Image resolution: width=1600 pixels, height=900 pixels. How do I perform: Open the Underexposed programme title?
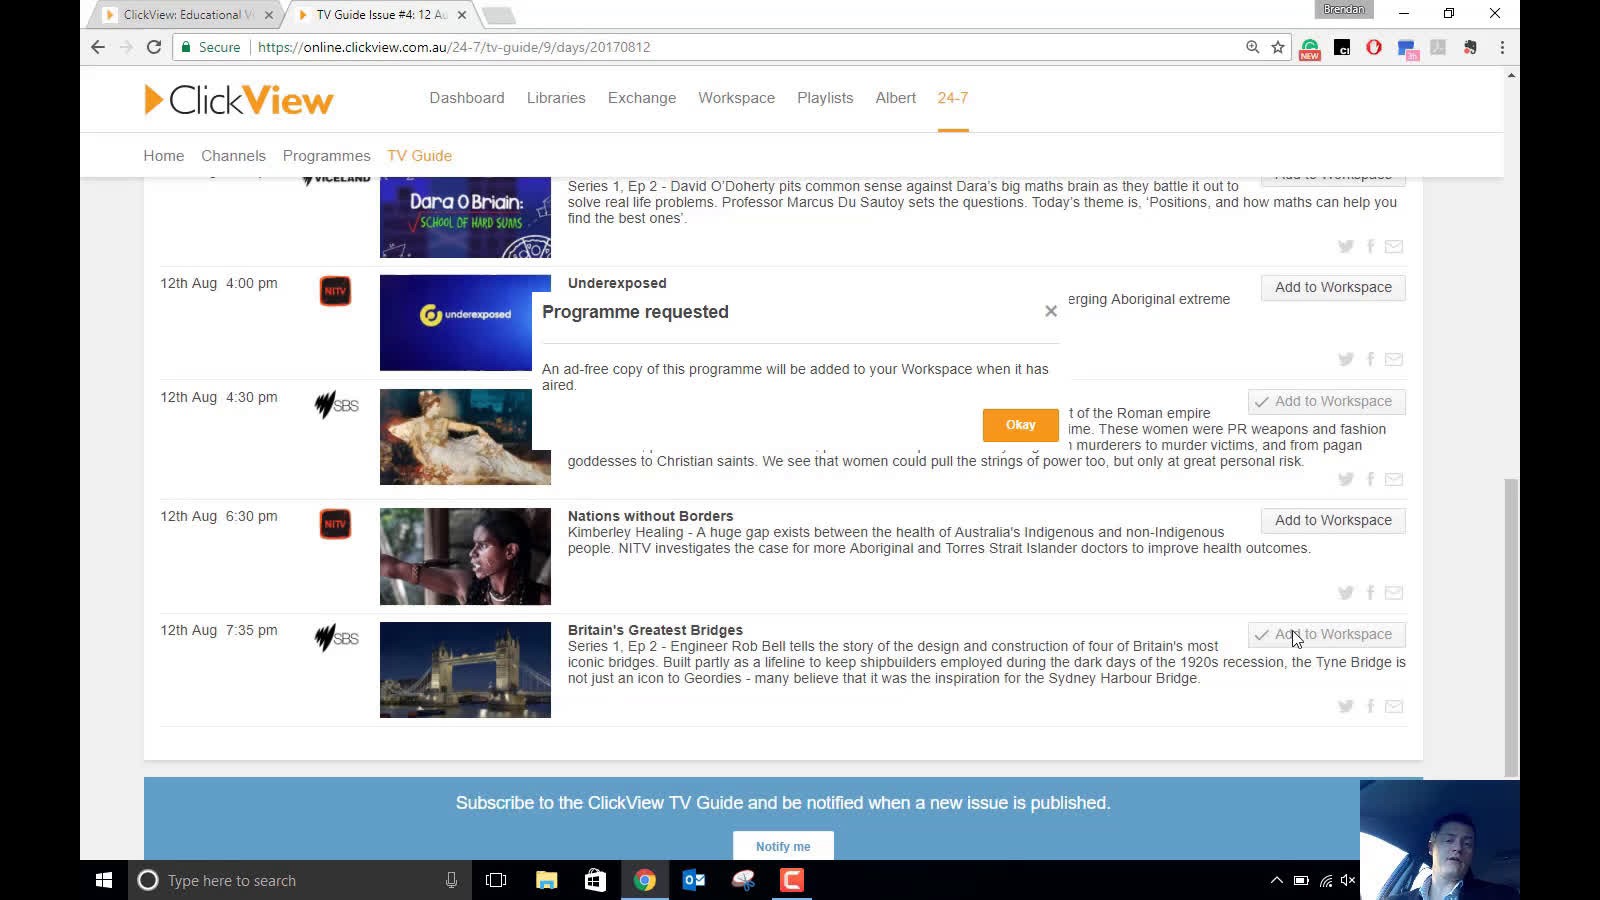[x=617, y=283]
